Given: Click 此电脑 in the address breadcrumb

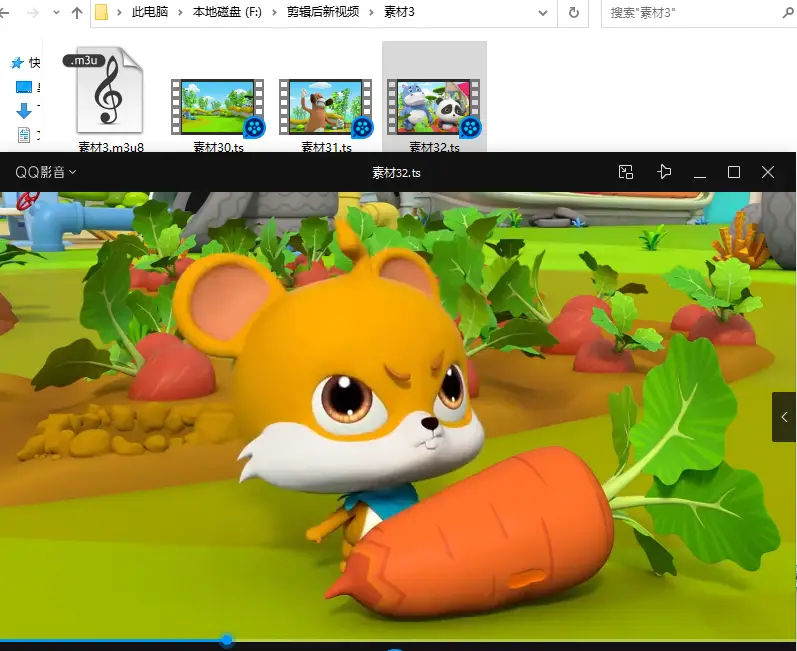Looking at the screenshot, I should pyautogui.click(x=149, y=12).
